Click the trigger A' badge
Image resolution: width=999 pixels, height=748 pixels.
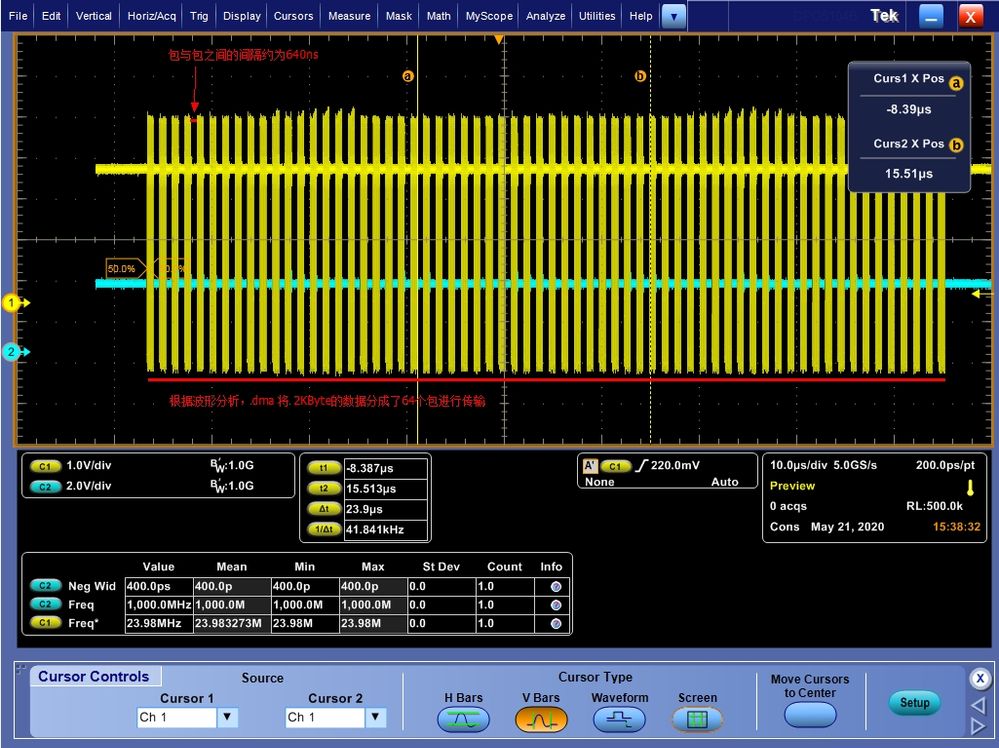pyautogui.click(x=589, y=466)
